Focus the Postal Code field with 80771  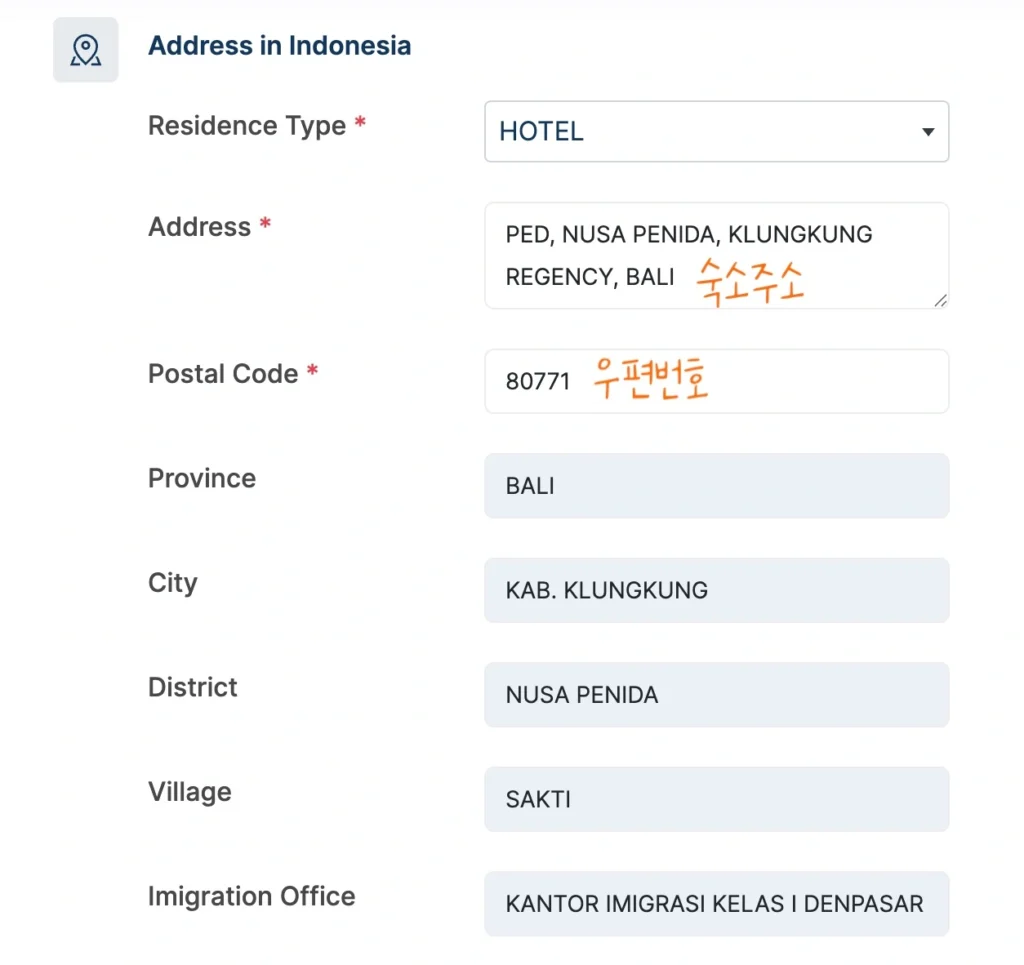(x=716, y=381)
